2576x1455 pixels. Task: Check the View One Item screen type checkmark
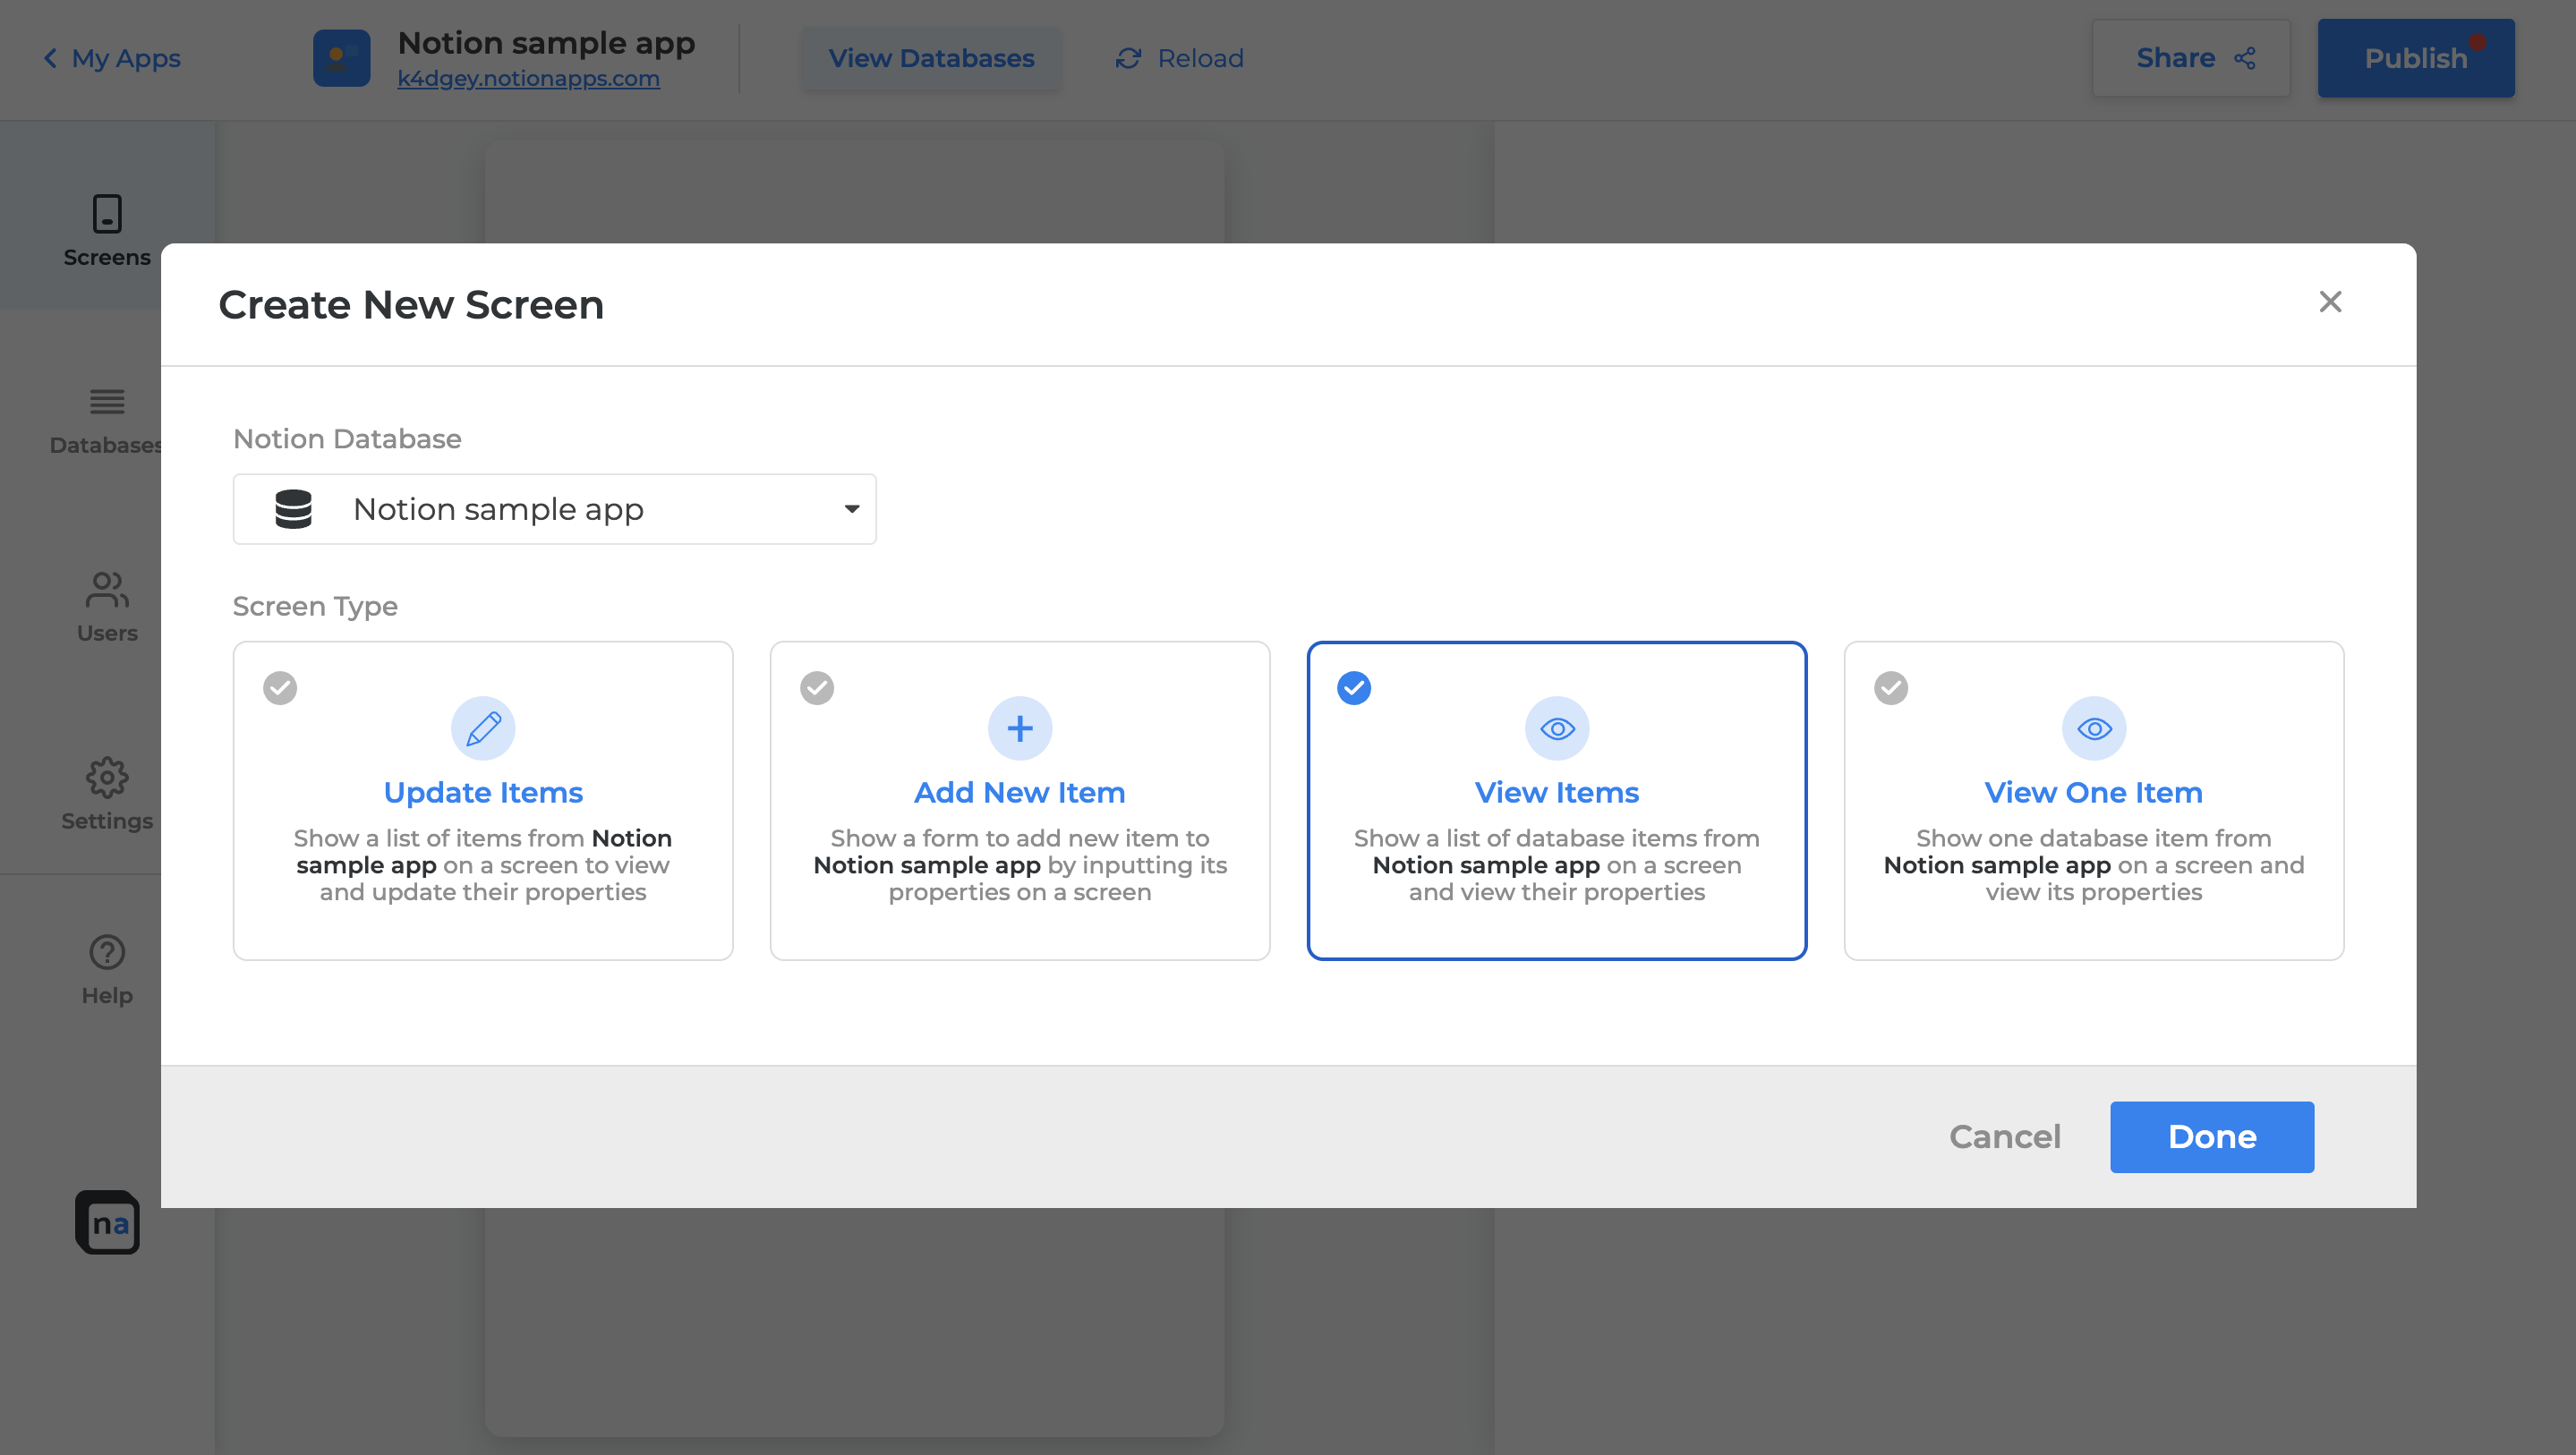[1890, 688]
